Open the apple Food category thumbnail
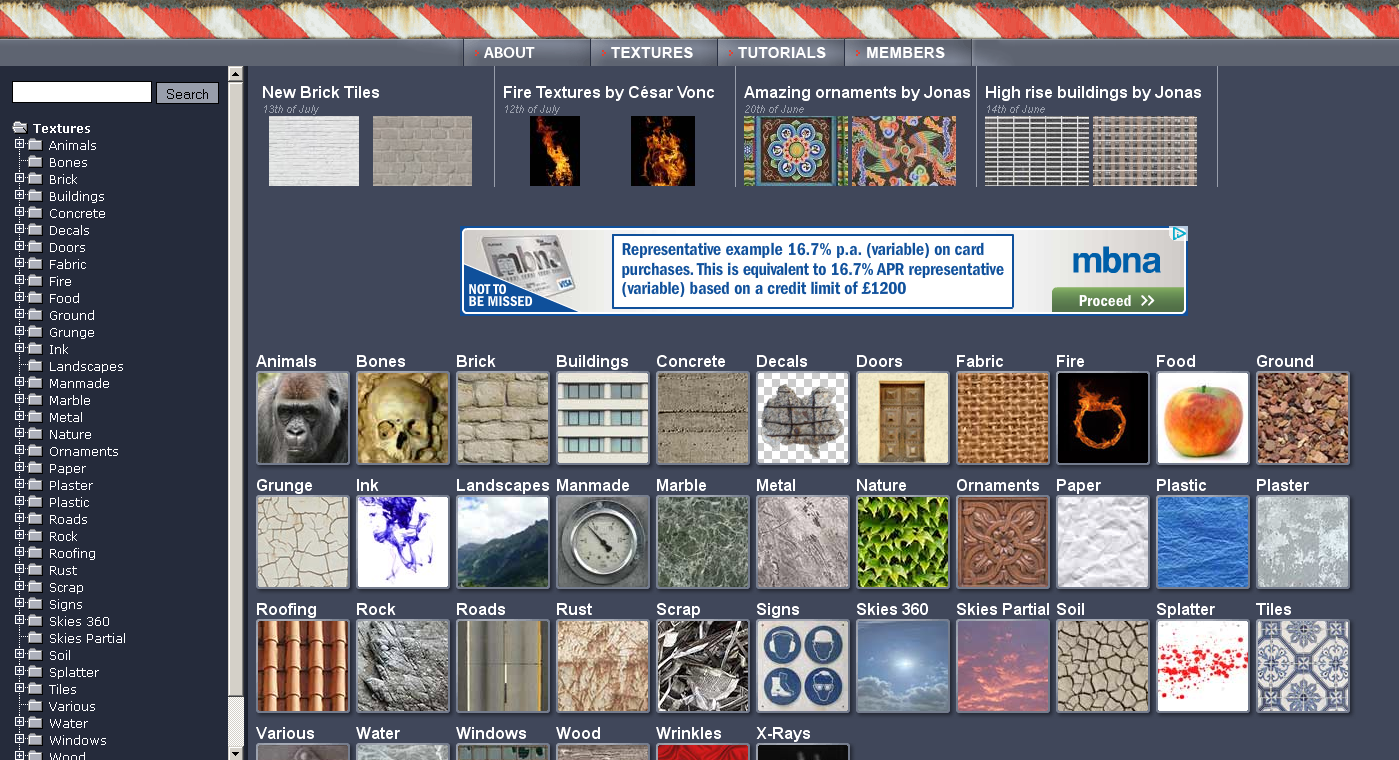 [1202, 417]
